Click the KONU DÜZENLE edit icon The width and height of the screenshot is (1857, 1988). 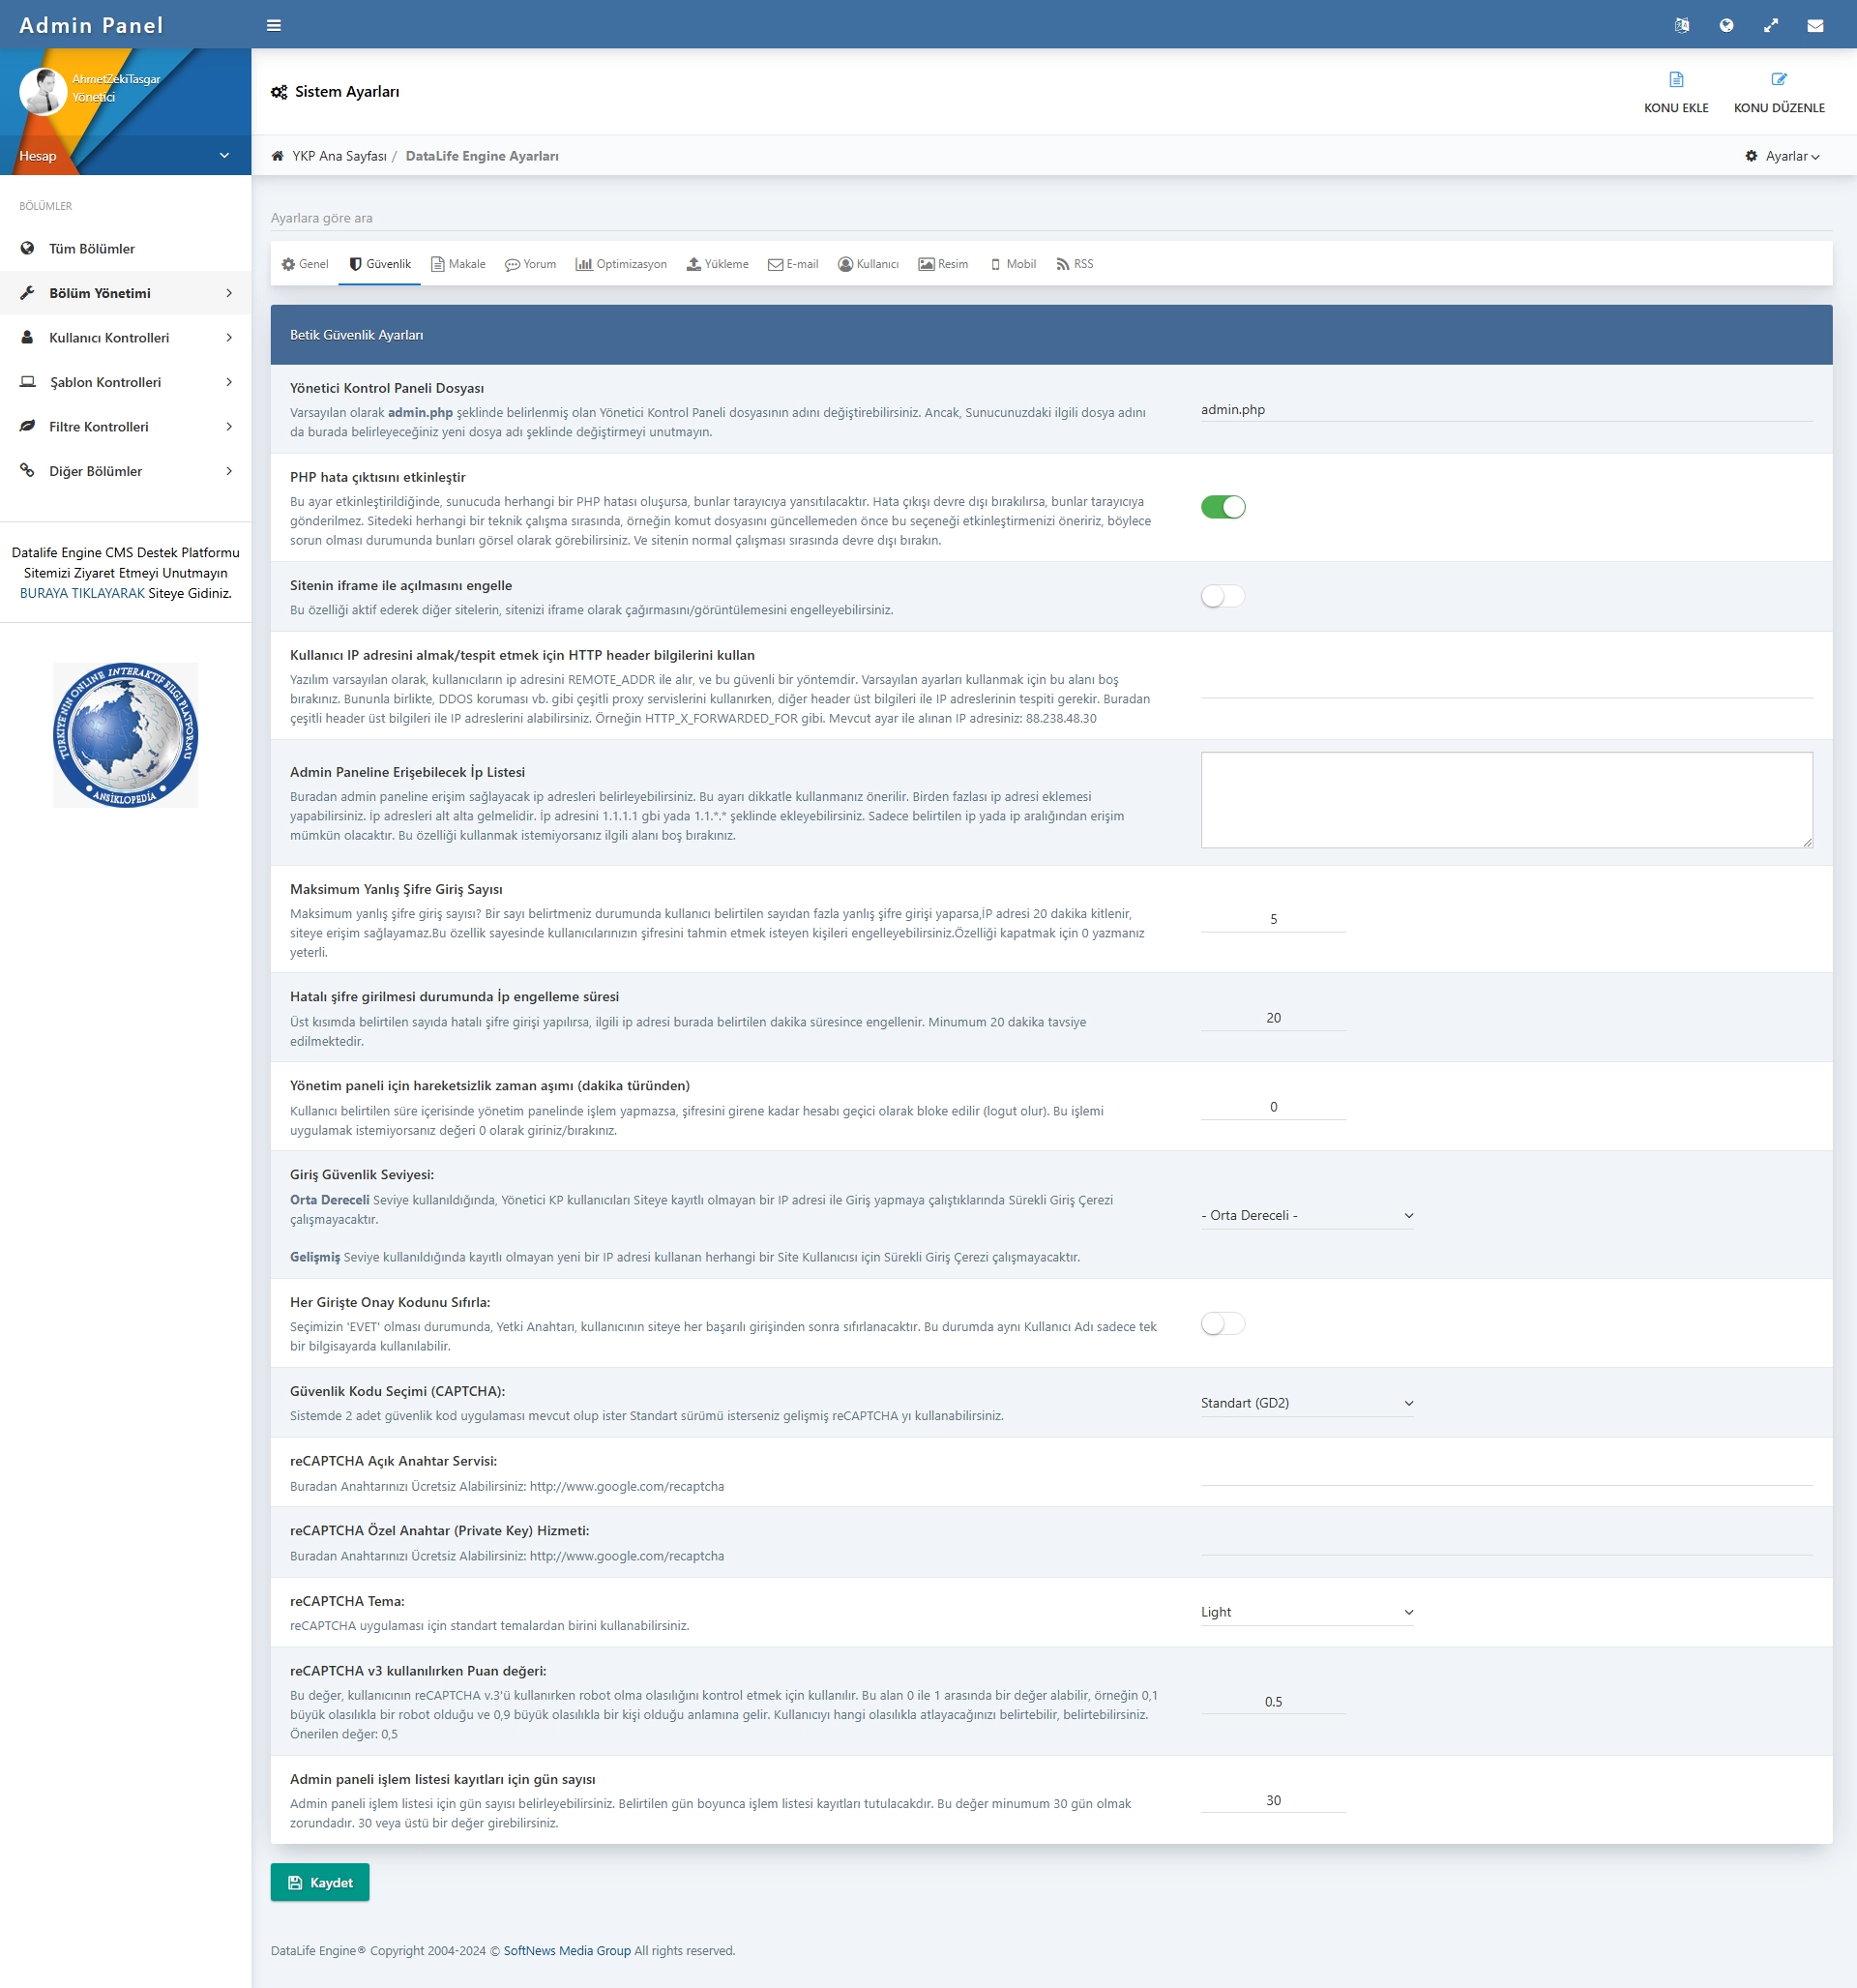pos(1778,80)
